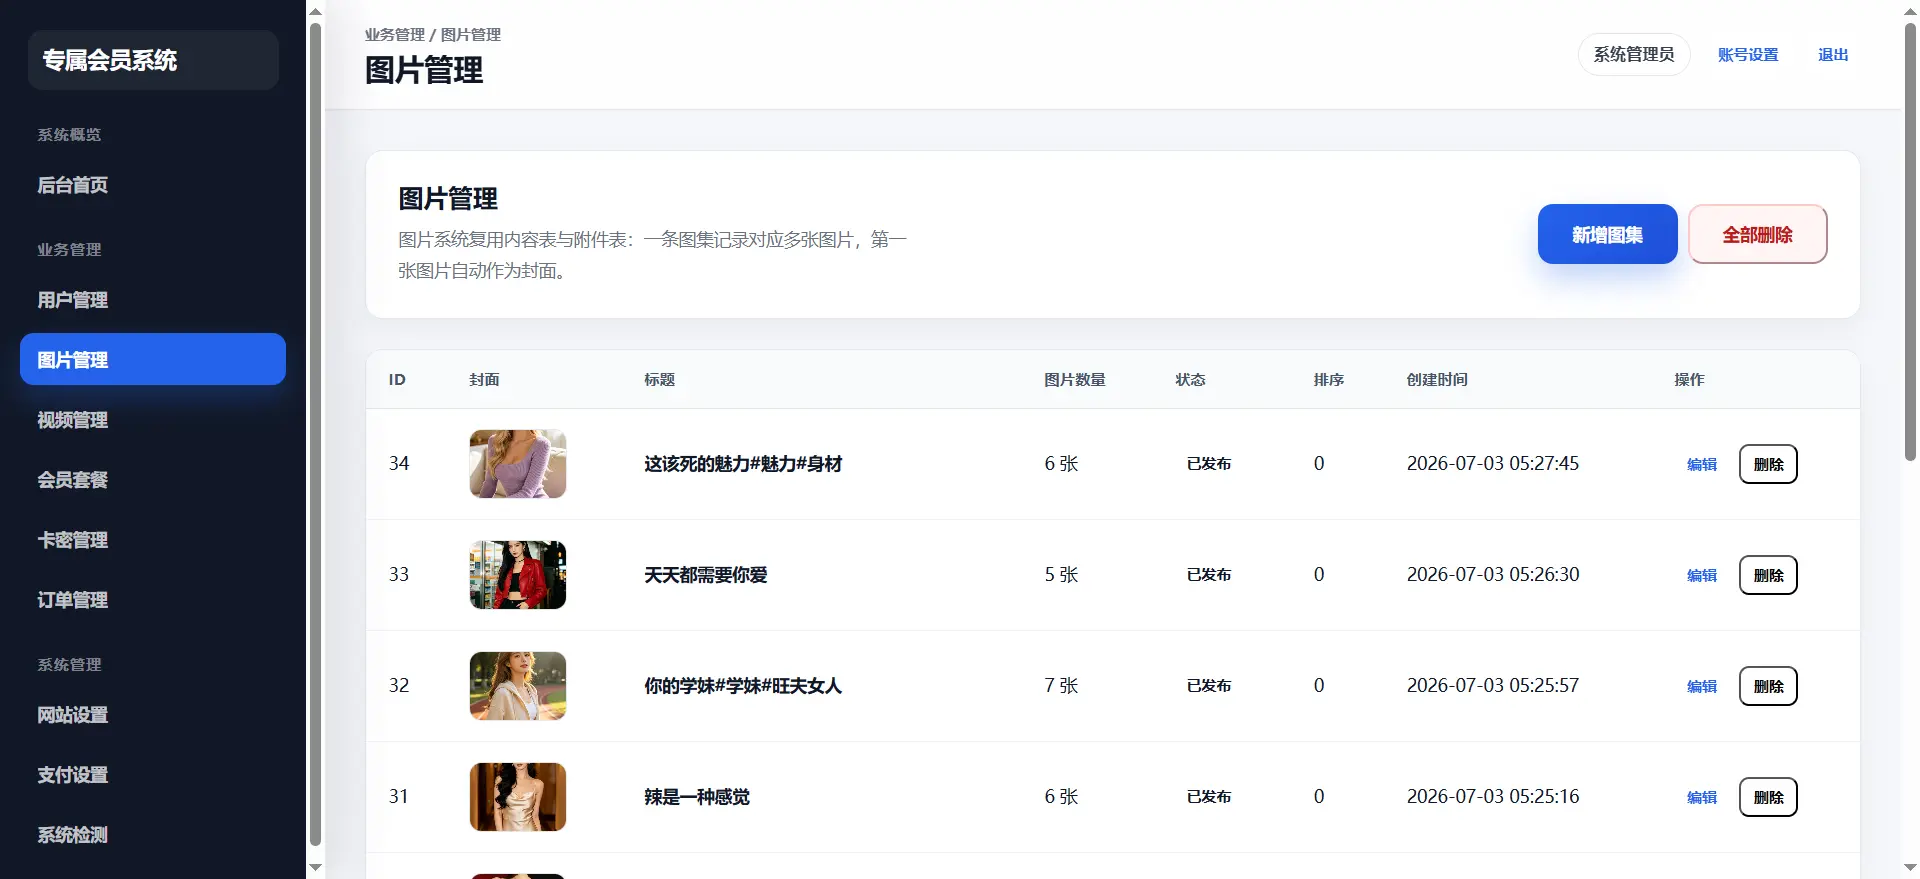Open cover thumbnail of ID 33
This screenshot has height=879, width=1920.
[518, 575]
